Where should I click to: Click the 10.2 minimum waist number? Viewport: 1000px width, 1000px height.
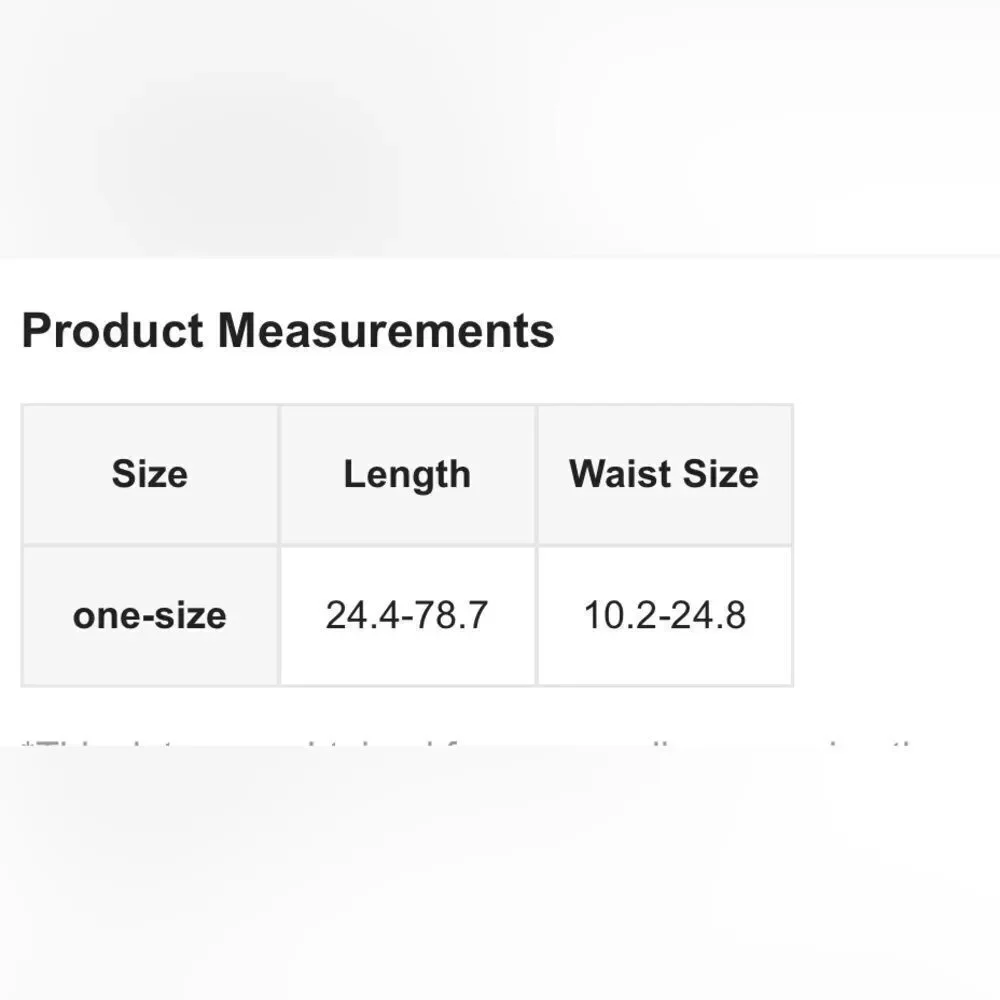coord(617,615)
